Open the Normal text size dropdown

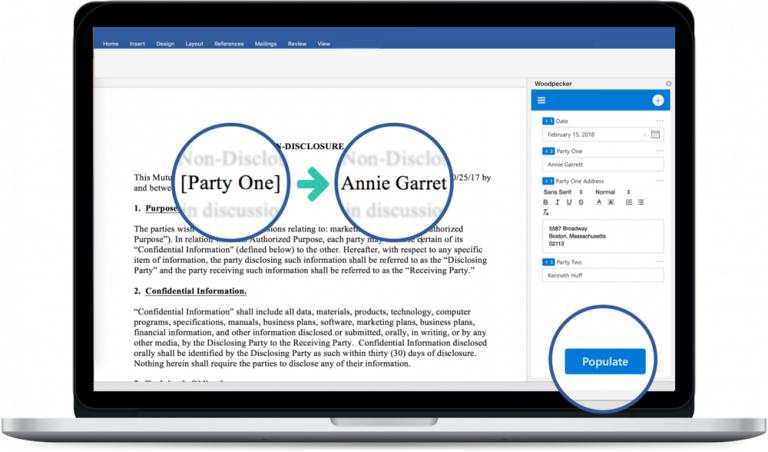611,191
